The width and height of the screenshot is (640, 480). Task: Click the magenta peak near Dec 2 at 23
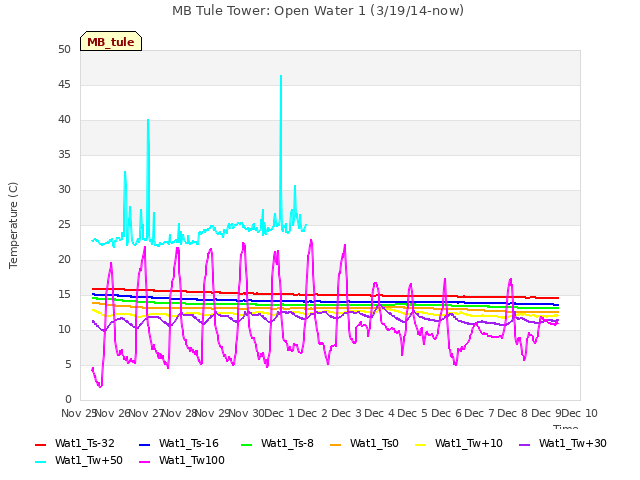[311, 240]
